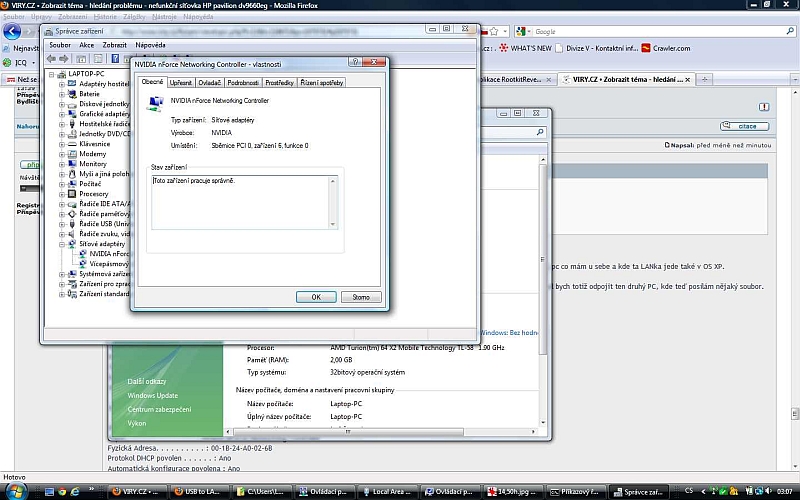Open WHAT'S NEW bookmark

(x=525, y=48)
